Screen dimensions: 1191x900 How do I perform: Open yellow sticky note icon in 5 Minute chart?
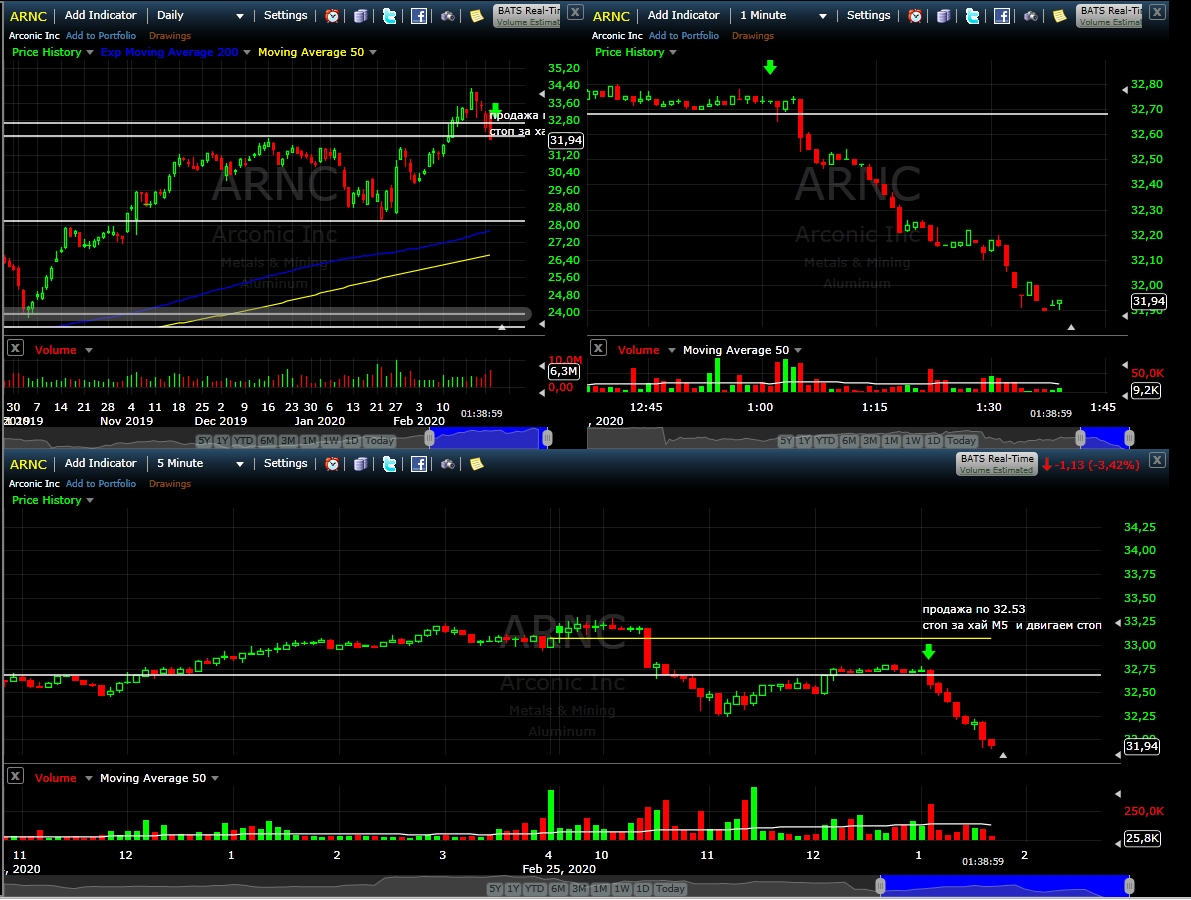tap(476, 464)
